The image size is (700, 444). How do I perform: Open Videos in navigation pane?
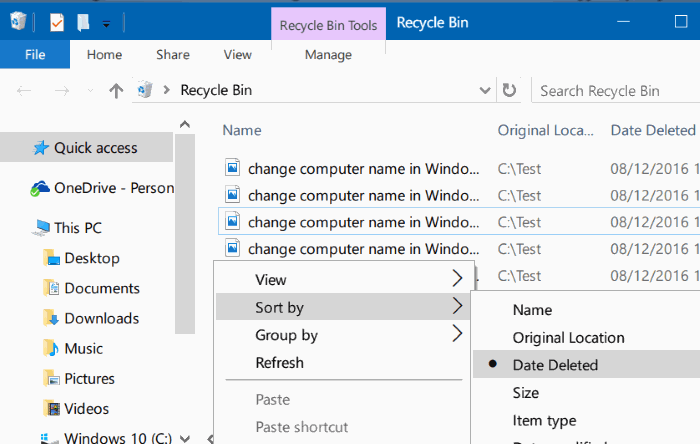click(x=87, y=409)
